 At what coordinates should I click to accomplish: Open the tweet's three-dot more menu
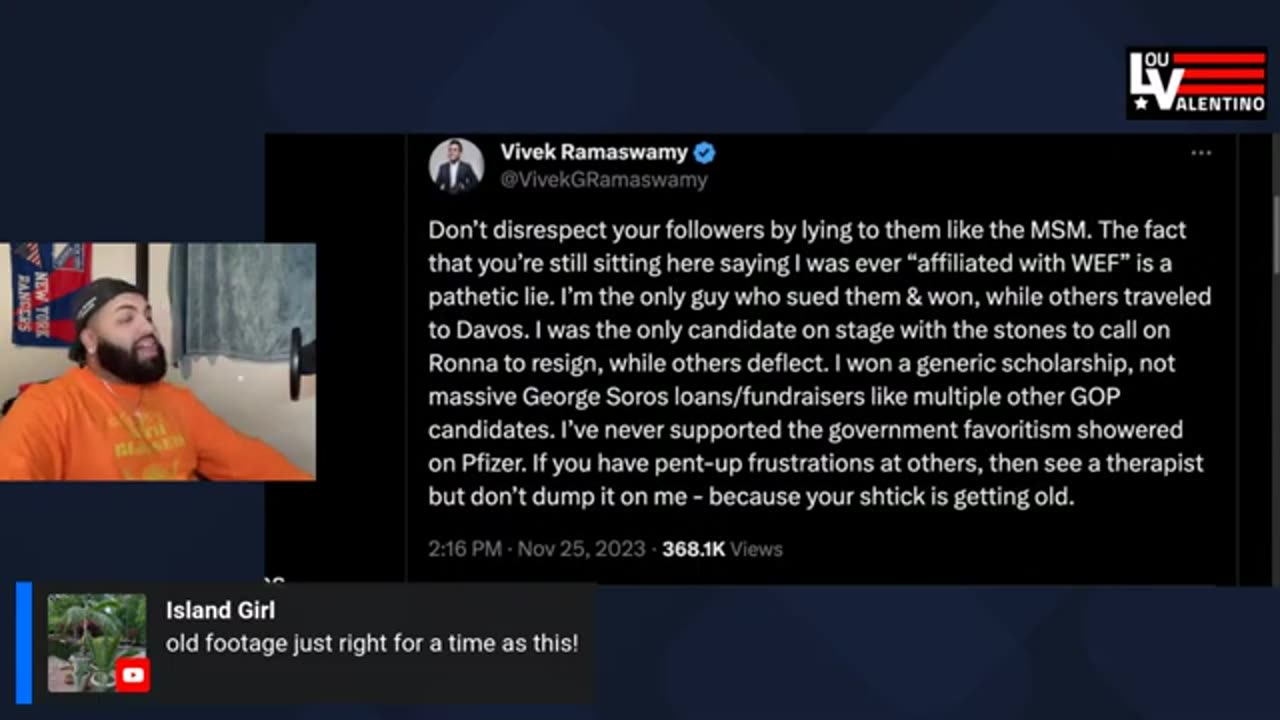1201,153
